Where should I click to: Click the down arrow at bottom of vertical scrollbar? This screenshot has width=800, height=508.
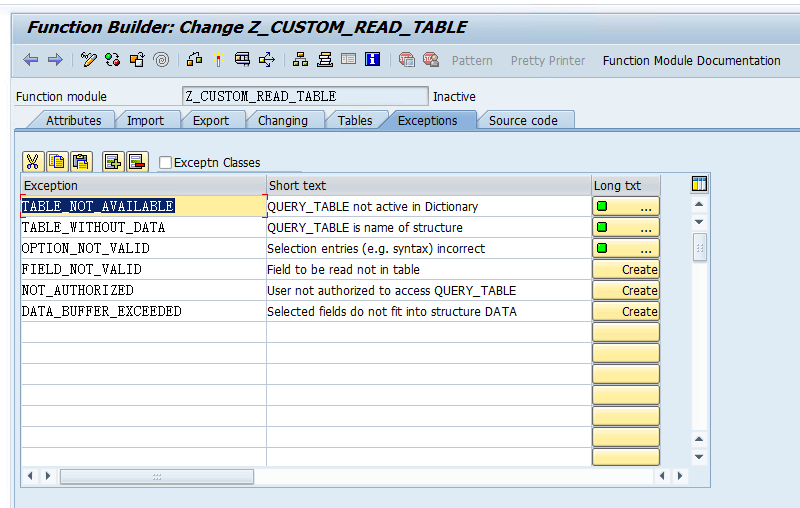tap(699, 456)
